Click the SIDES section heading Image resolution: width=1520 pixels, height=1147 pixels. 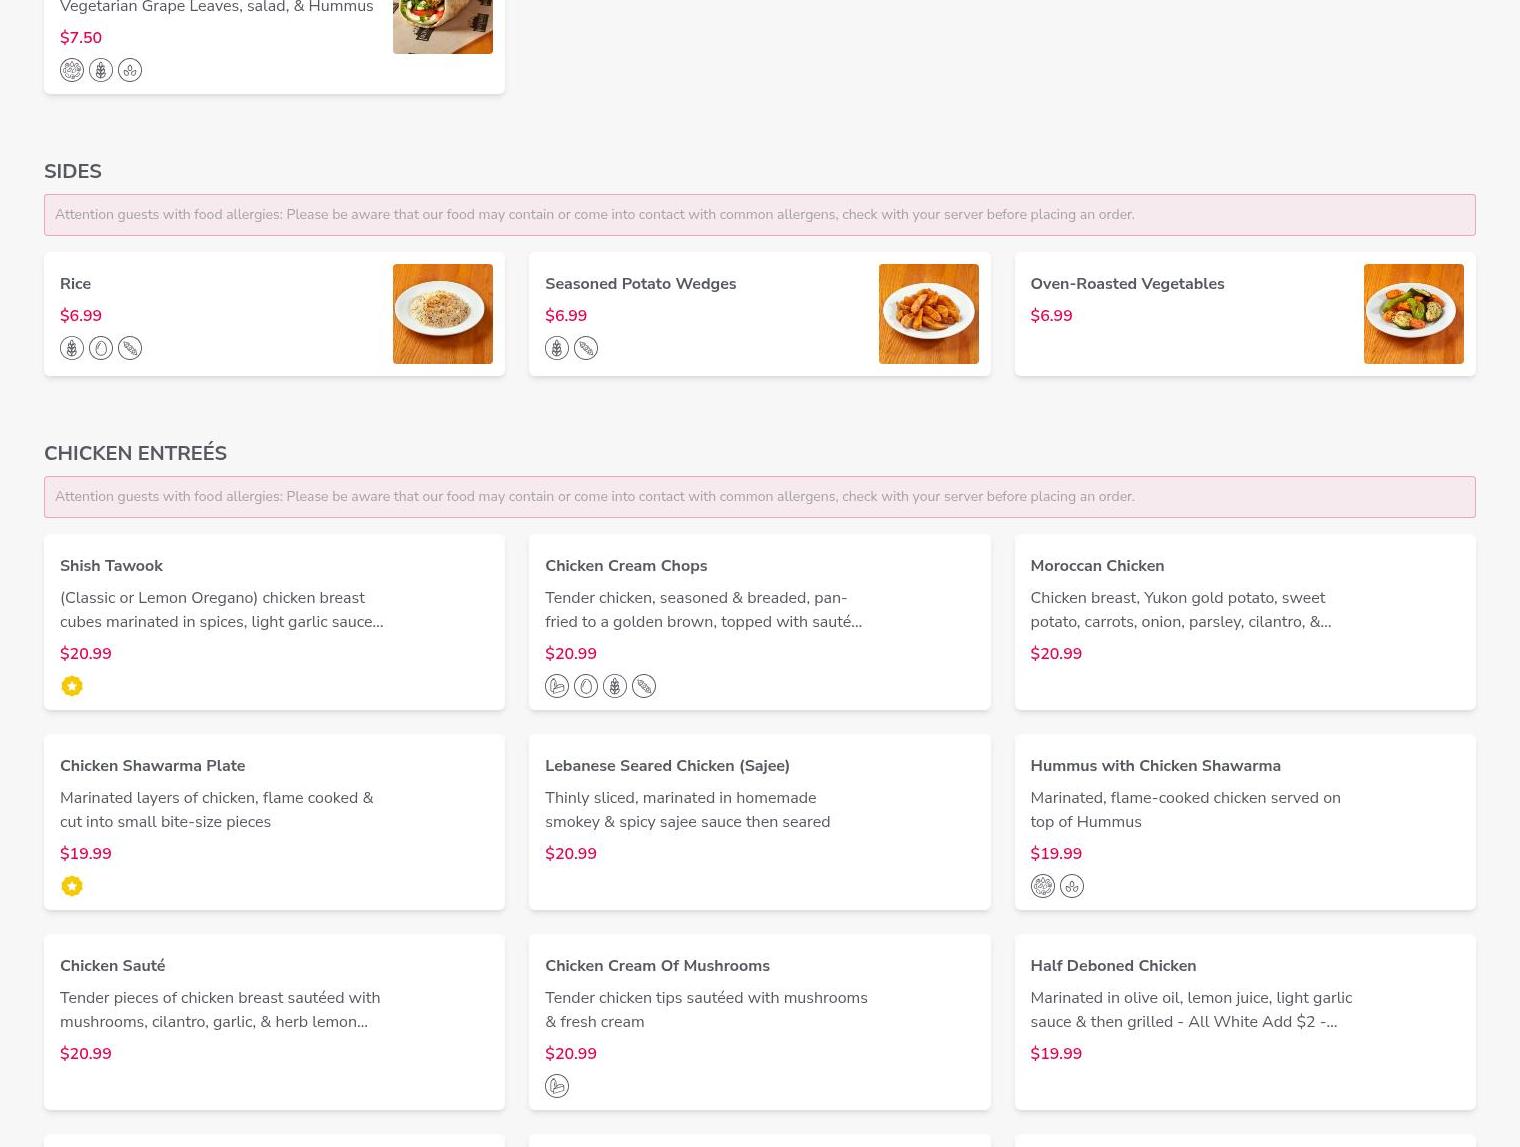coord(73,171)
